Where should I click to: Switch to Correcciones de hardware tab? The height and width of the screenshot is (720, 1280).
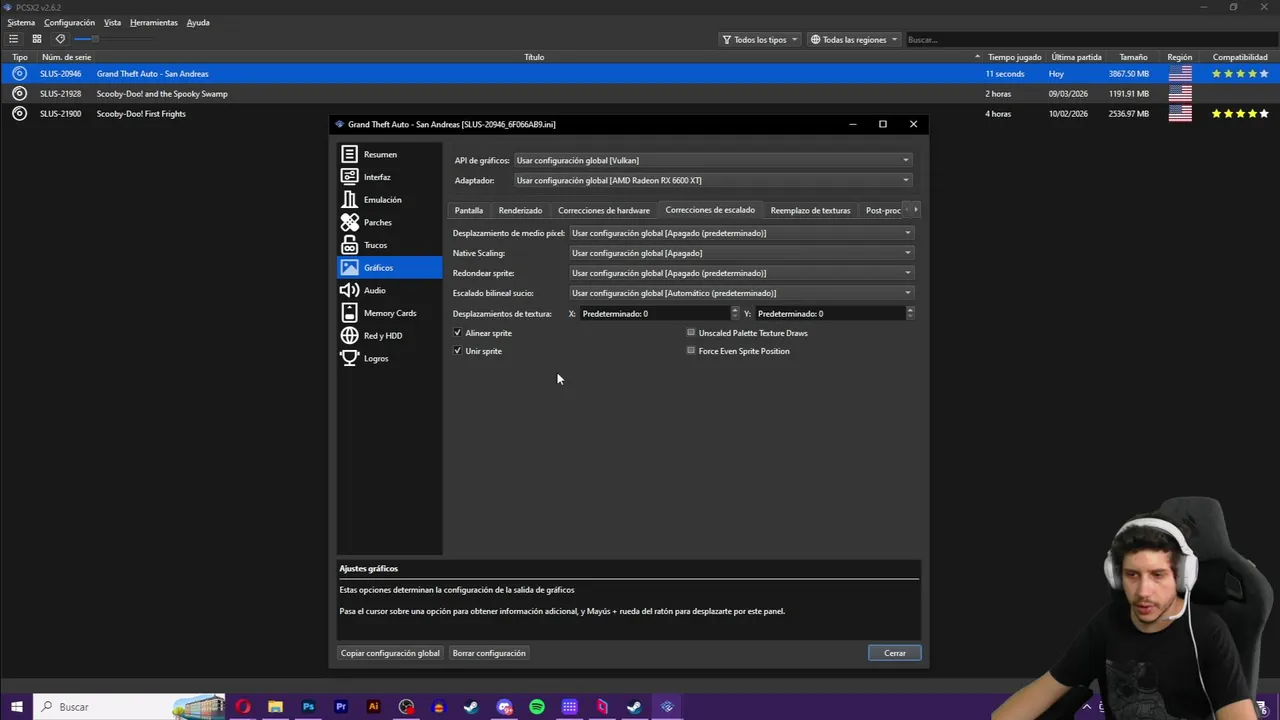click(x=604, y=210)
